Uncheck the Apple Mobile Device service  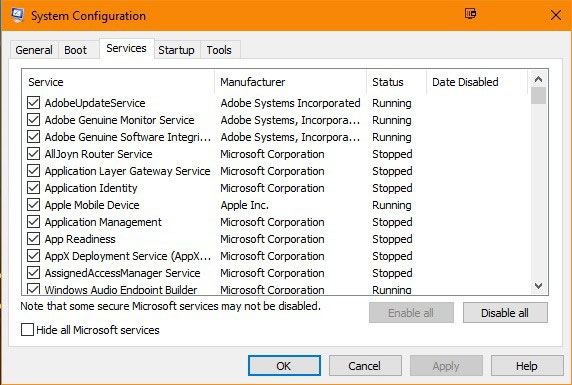[x=34, y=205]
